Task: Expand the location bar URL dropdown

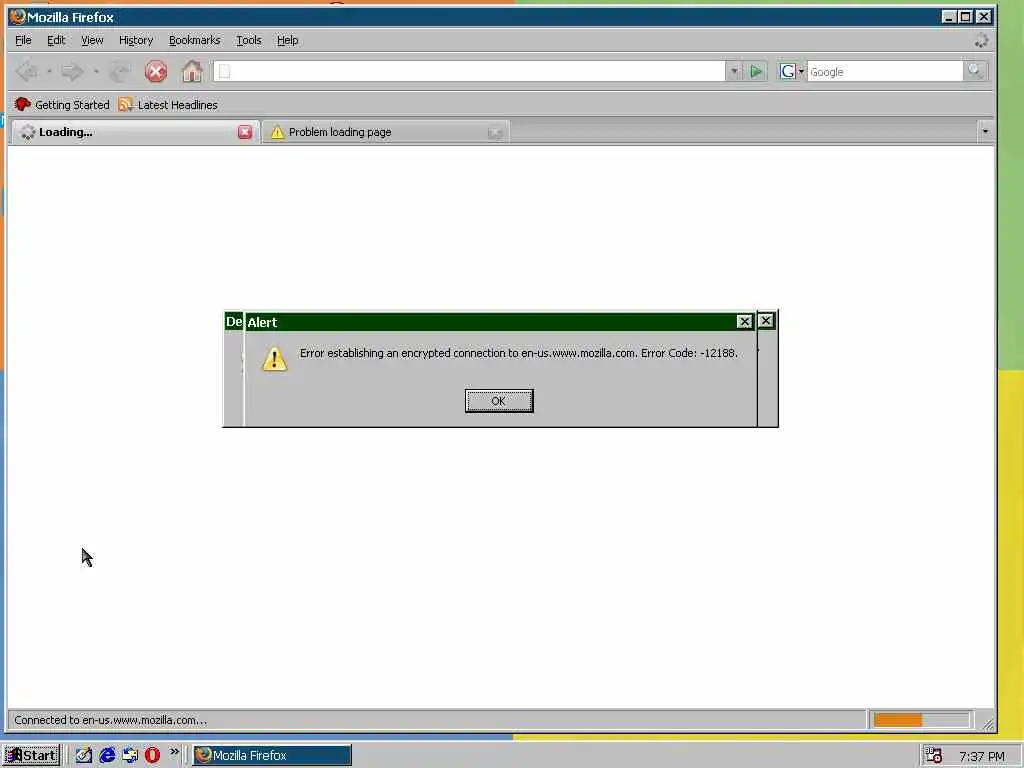Action: tap(733, 71)
